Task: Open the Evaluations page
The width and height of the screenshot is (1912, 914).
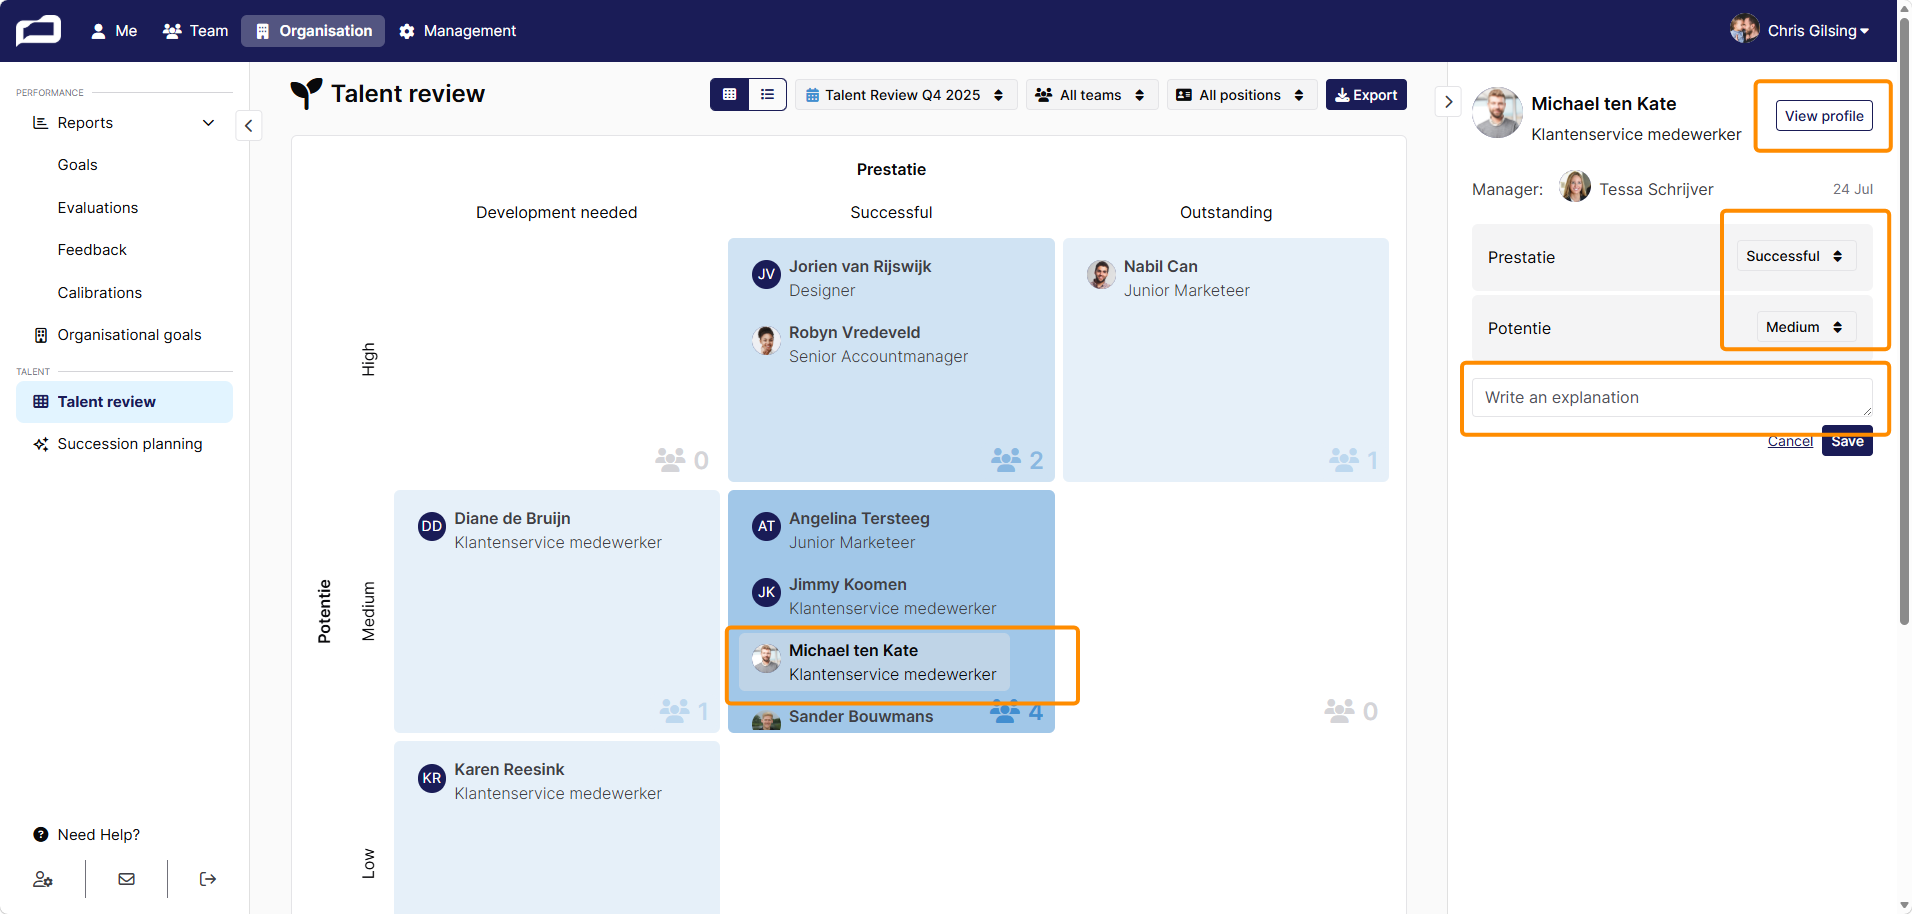Action: pos(98,208)
